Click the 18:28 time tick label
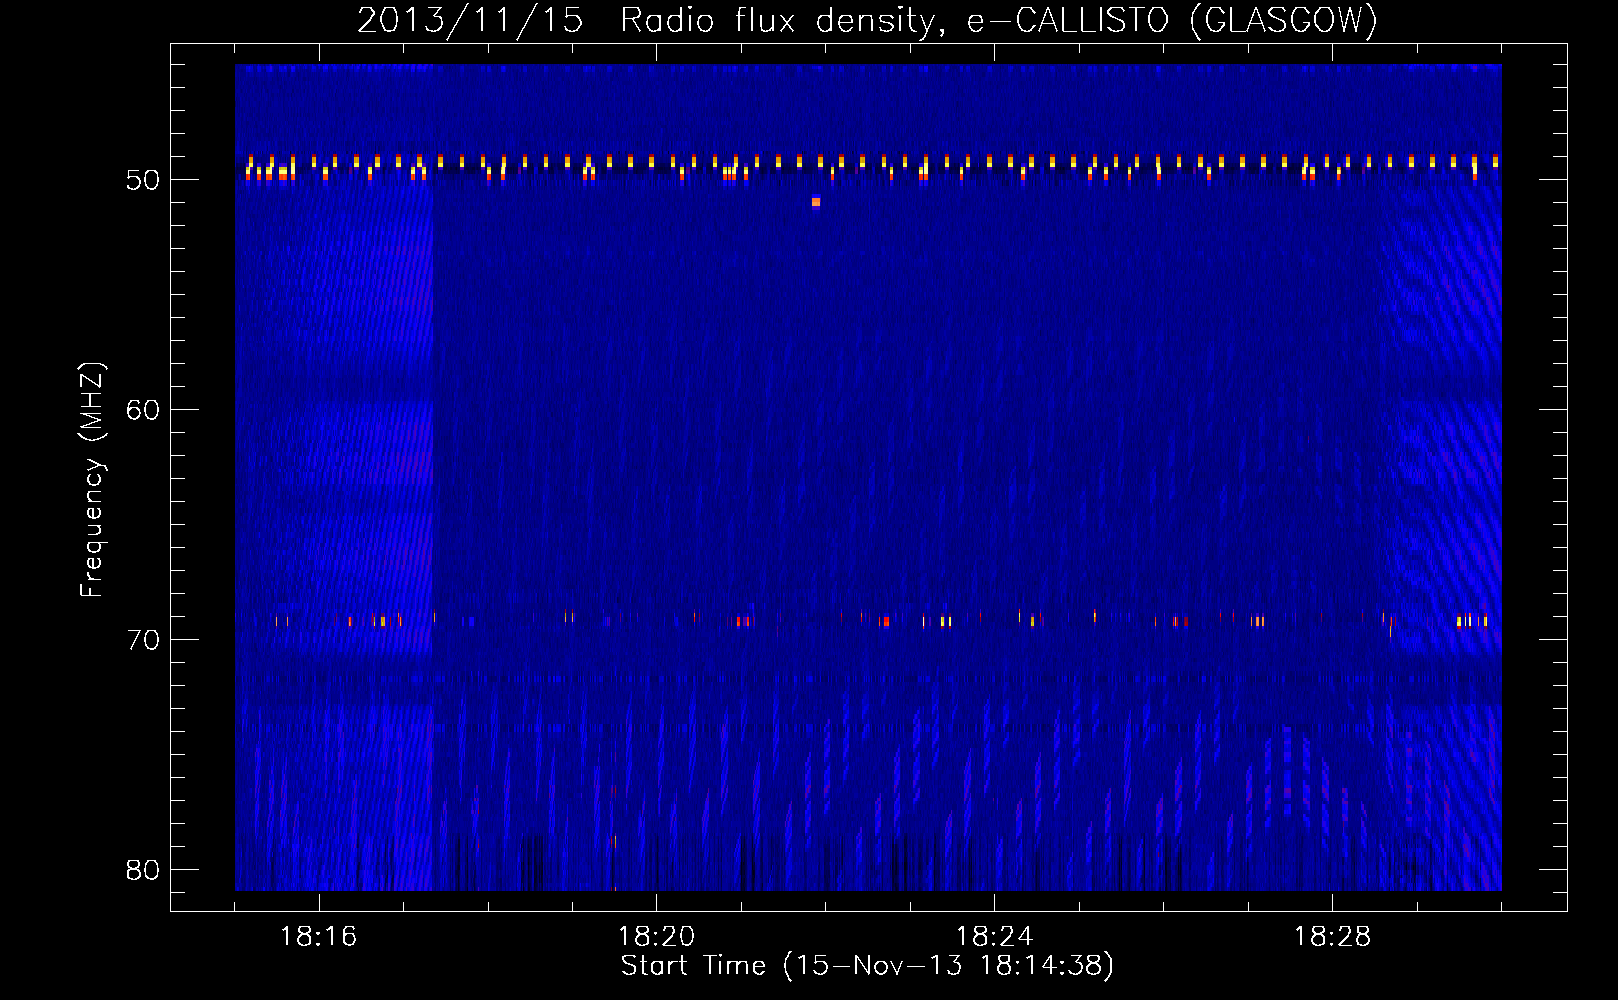1618x1000 pixels. pyautogui.click(x=1333, y=936)
